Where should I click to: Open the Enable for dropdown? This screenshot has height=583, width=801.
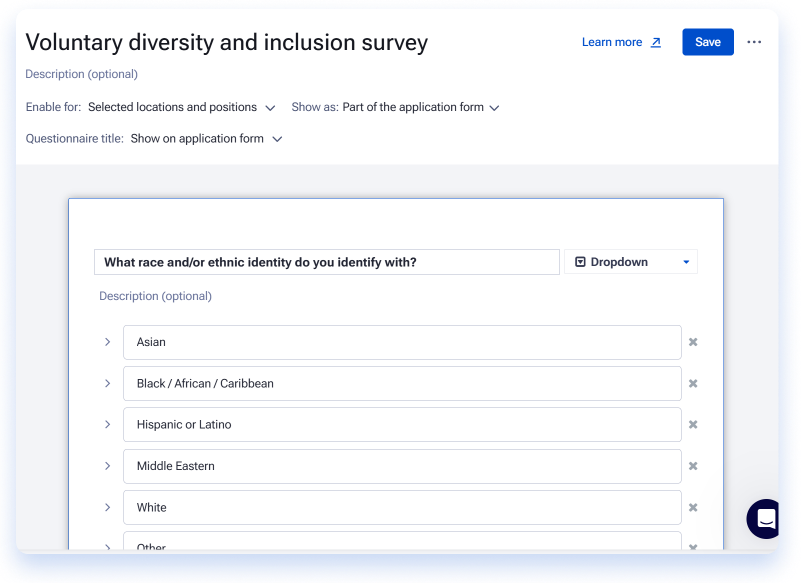point(181,107)
